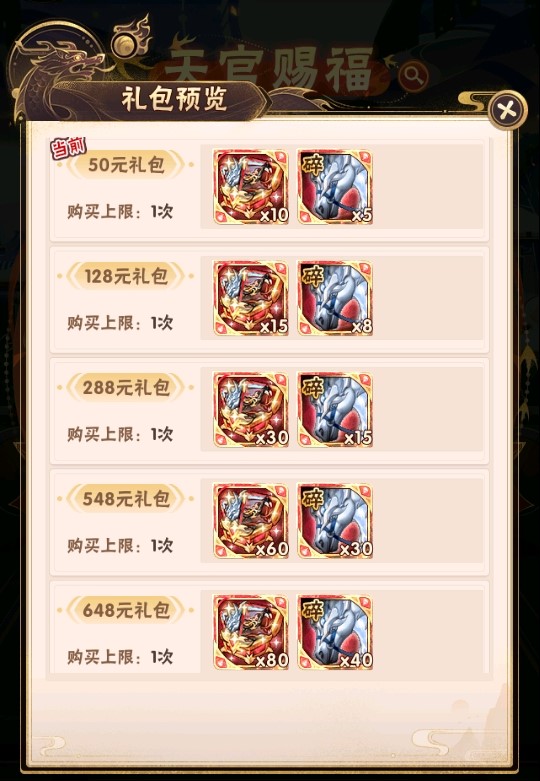Tap the horse fragment x15 icon
Viewport: 540px width, 781px height.
[x=335, y=409]
